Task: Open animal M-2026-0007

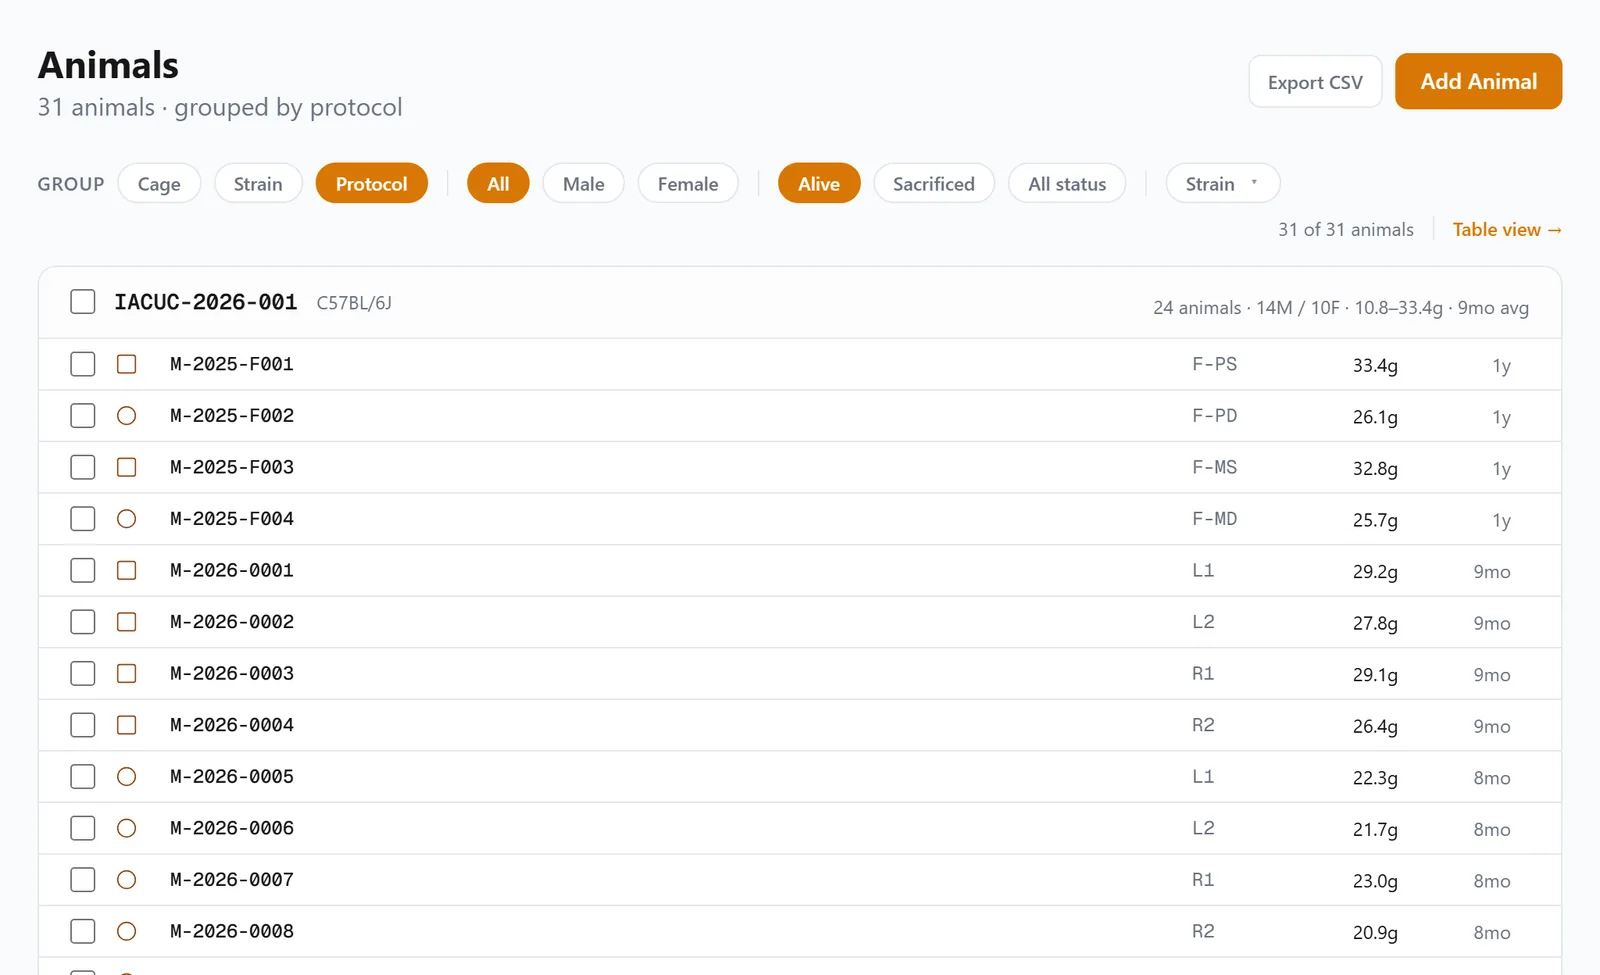Action: point(232,880)
